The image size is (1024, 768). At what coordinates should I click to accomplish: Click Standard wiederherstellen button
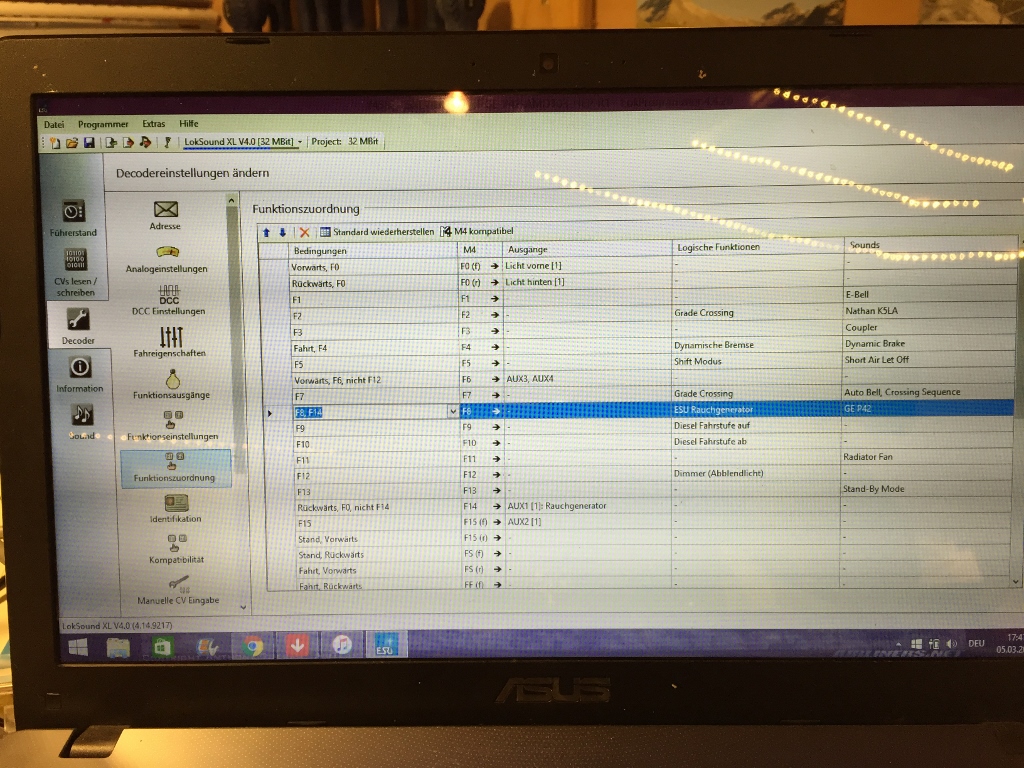(x=377, y=232)
